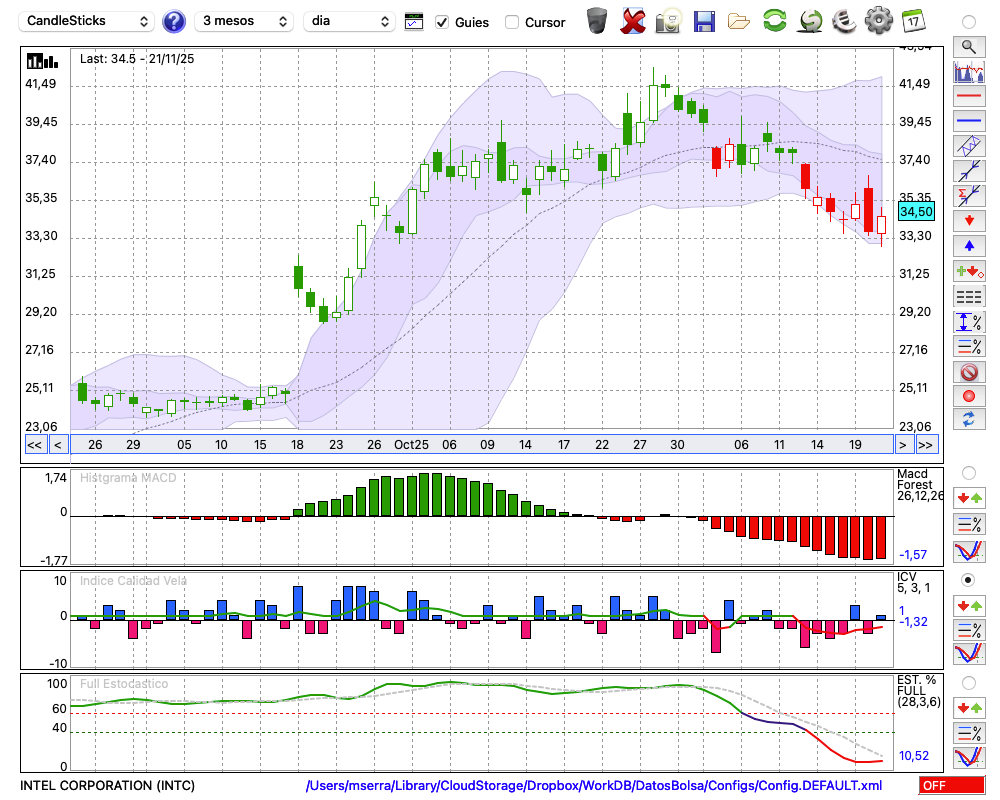Screen dimensions: 1000x800
Task: Click ICV panel curve indicator button
Action: click(x=969, y=654)
